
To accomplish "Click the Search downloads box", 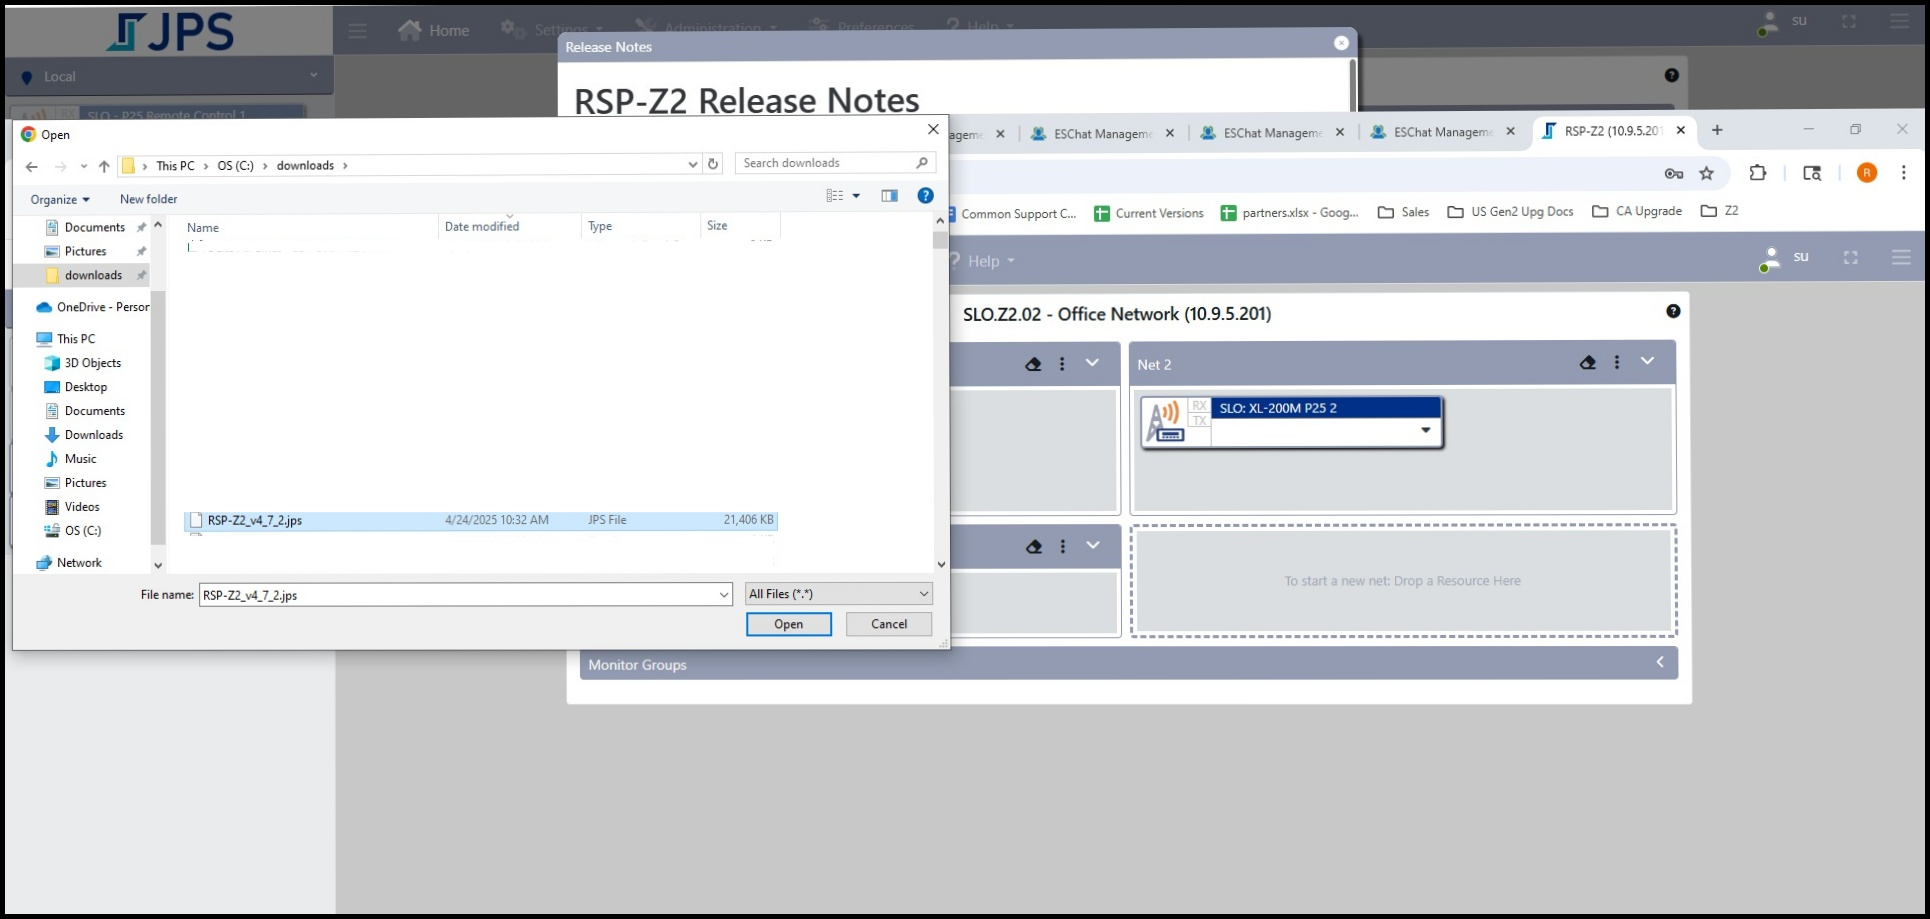I will tap(835, 163).
